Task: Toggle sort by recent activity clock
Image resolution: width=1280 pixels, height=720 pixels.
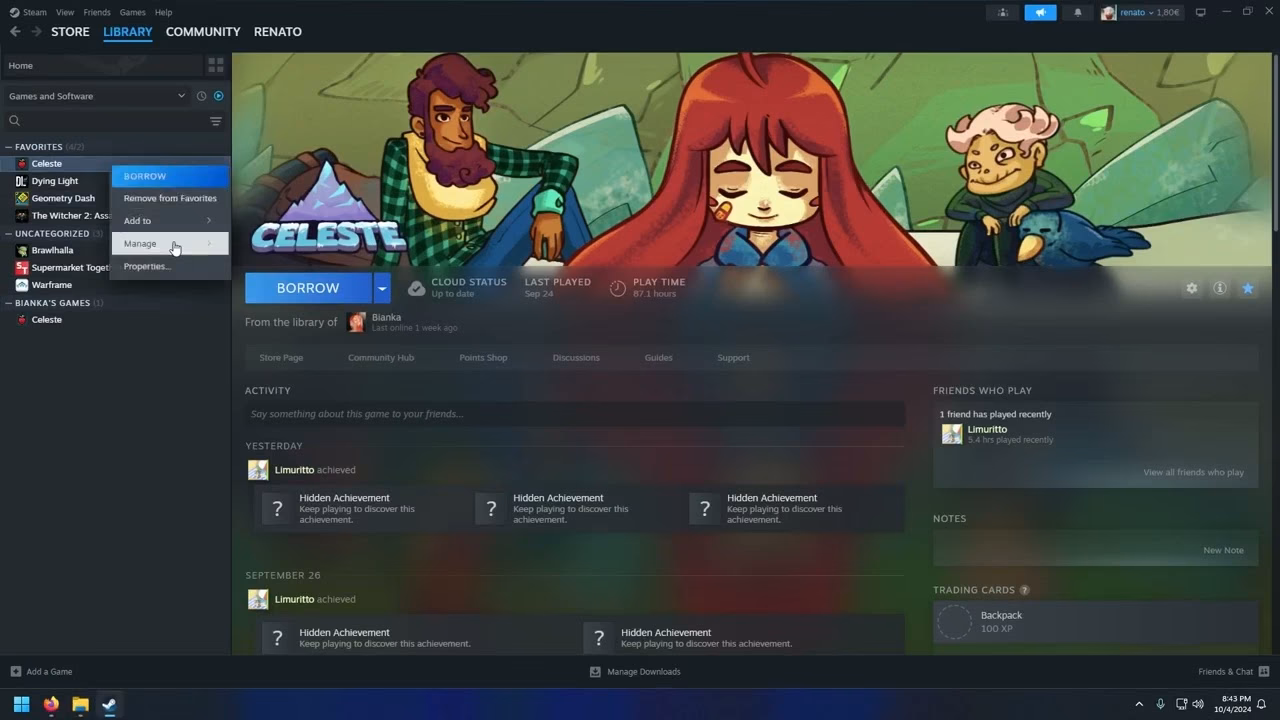Action: [201, 96]
